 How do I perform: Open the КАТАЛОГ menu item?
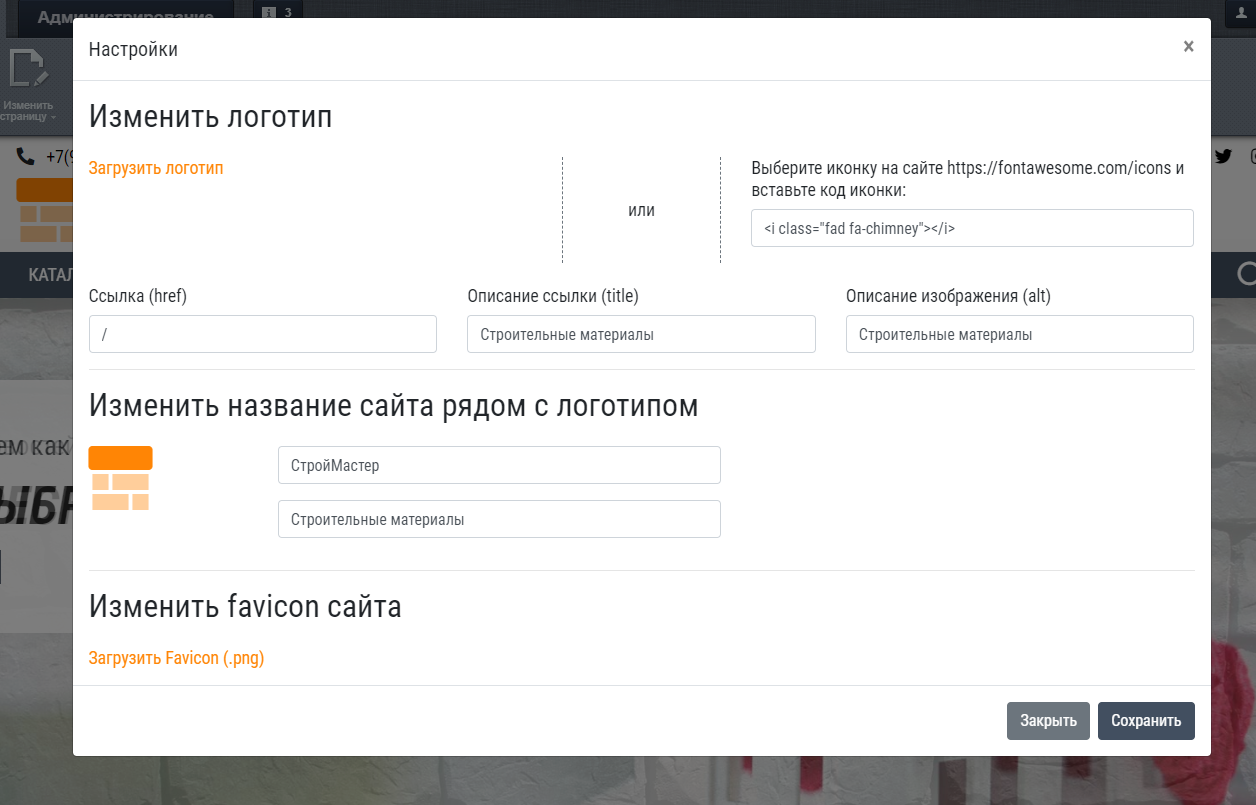[x=50, y=275]
